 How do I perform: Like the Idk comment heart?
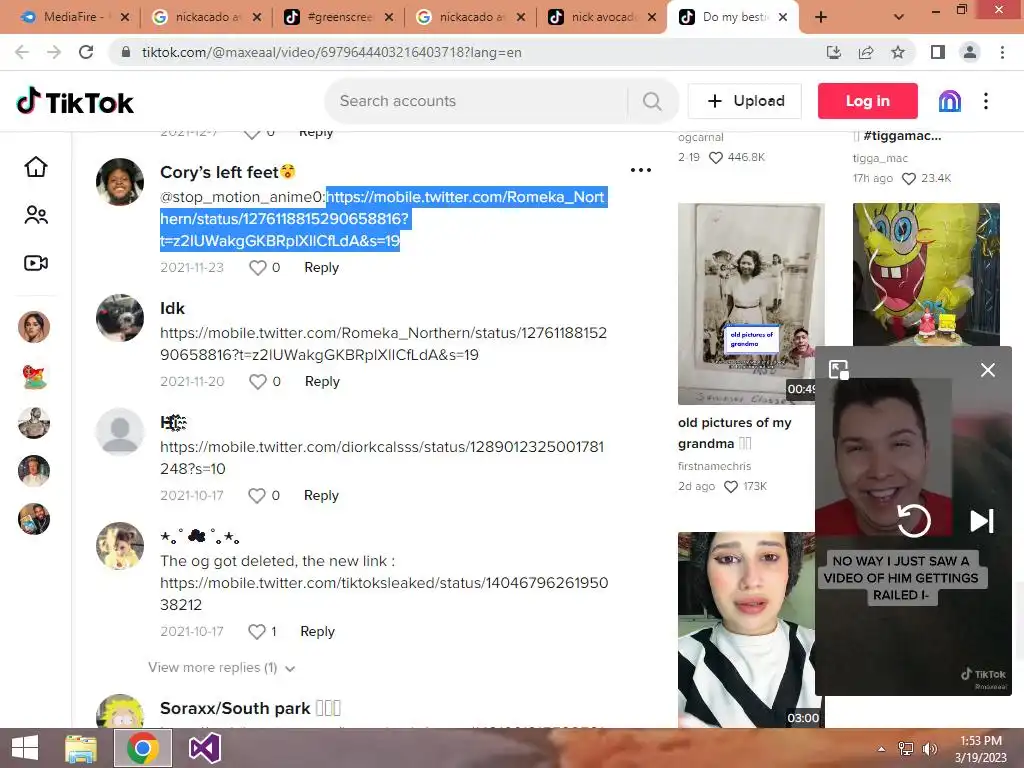[x=258, y=381]
